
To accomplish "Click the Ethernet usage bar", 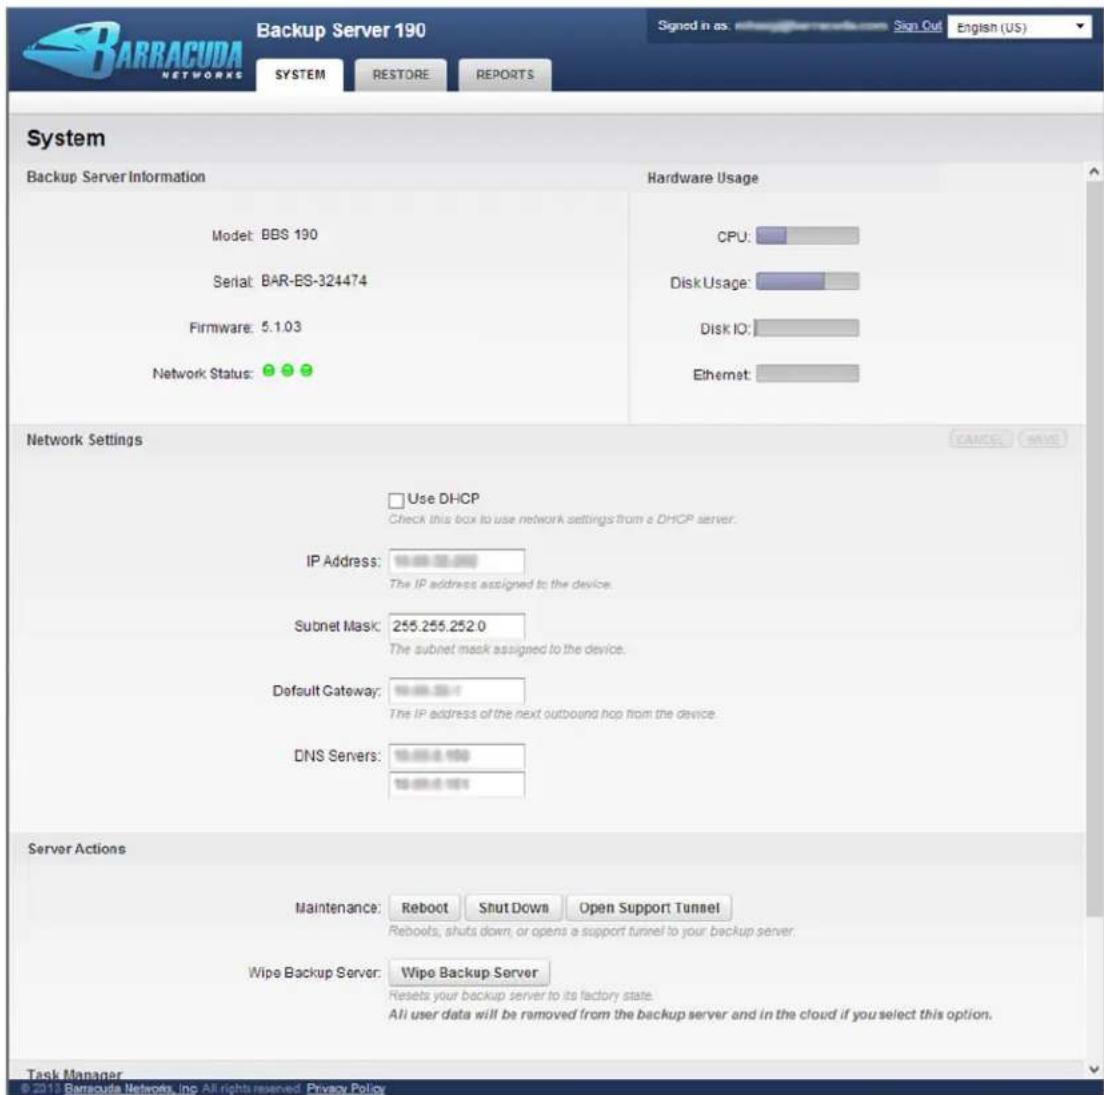I will [x=808, y=373].
